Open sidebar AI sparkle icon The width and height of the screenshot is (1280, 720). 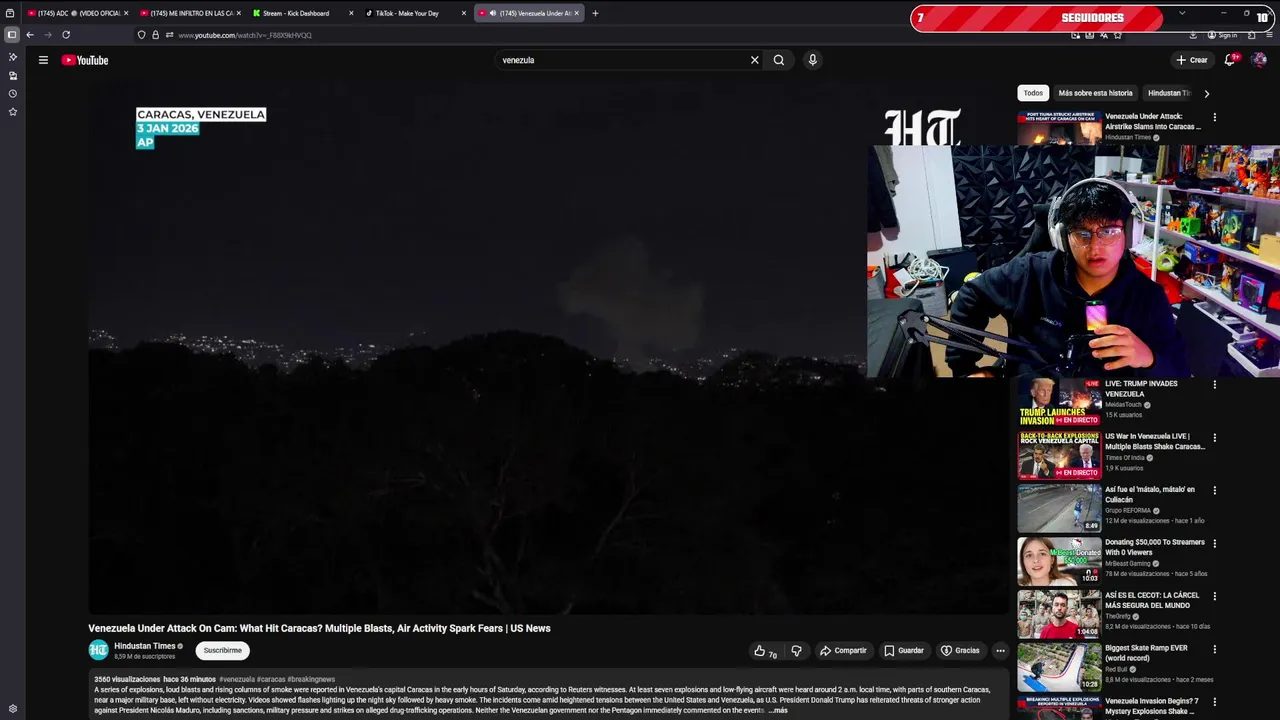click(x=12, y=57)
